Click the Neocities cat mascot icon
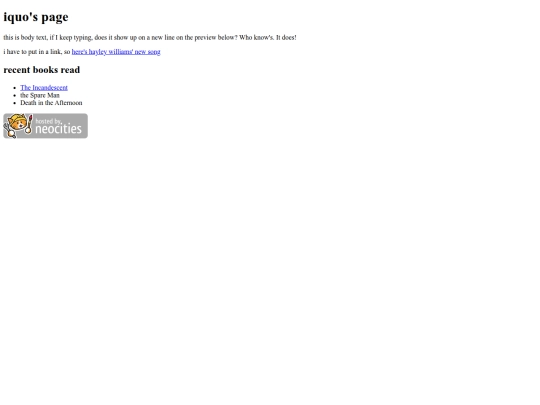 (x=17, y=124)
